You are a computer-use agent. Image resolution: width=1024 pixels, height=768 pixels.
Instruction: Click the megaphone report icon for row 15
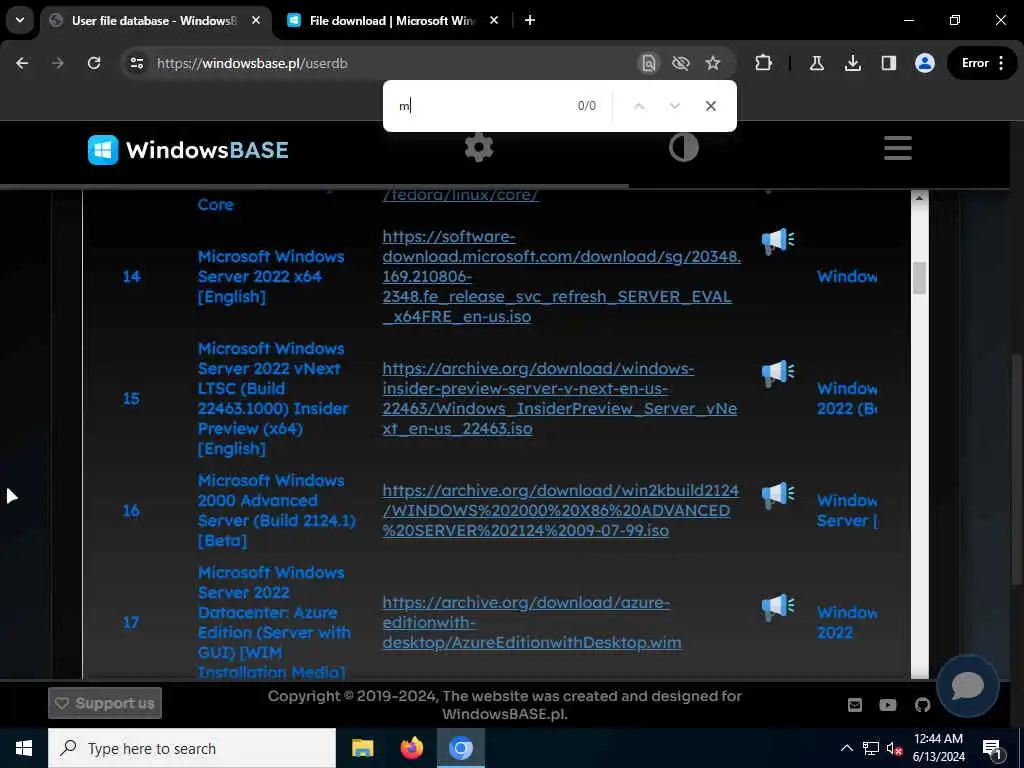click(x=778, y=373)
